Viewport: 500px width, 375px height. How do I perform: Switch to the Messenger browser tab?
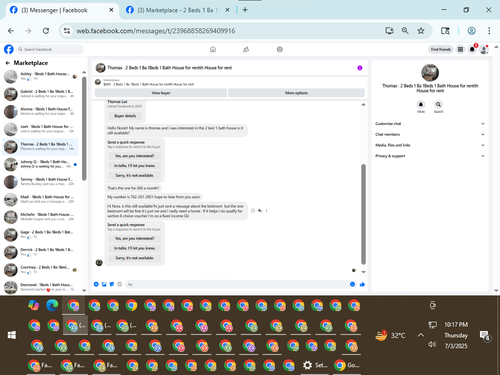click(x=62, y=10)
